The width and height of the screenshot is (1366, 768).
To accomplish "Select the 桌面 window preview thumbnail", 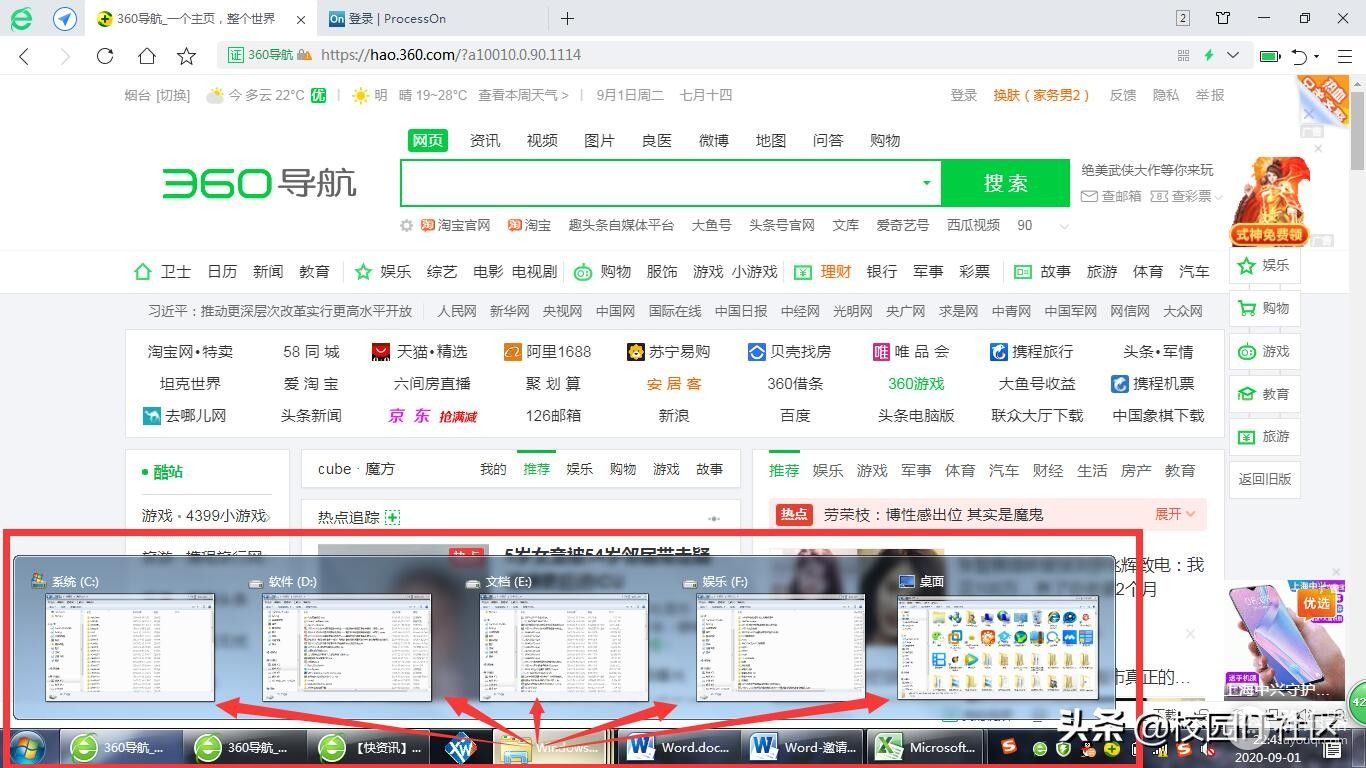I will coord(997,645).
